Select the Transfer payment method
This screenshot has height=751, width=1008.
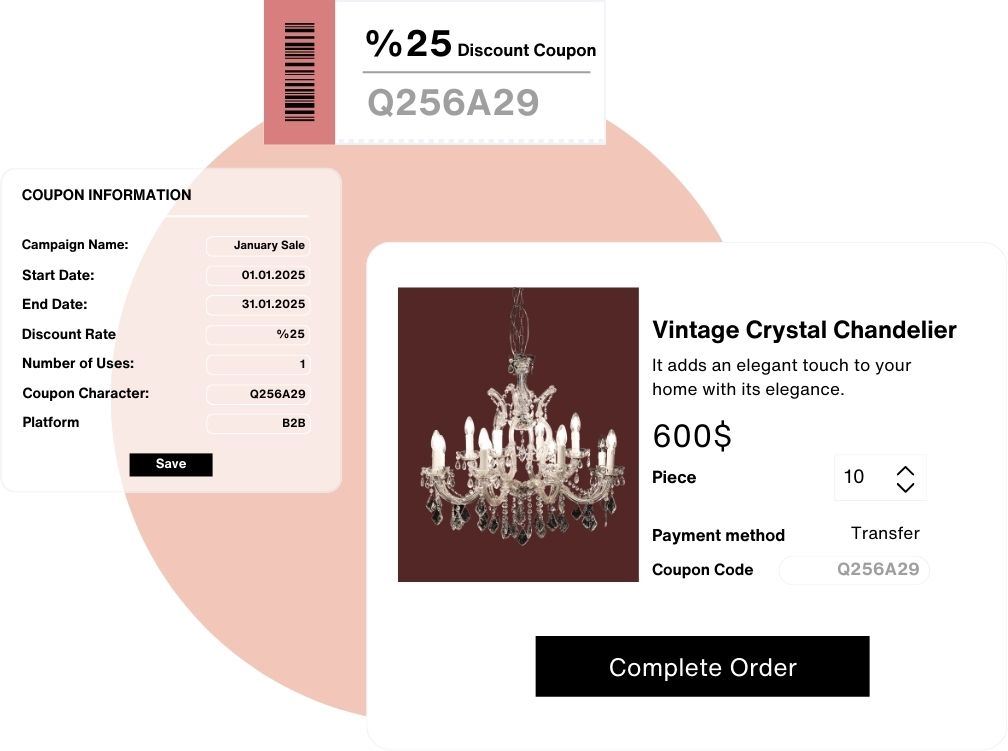click(x=885, y=534)
